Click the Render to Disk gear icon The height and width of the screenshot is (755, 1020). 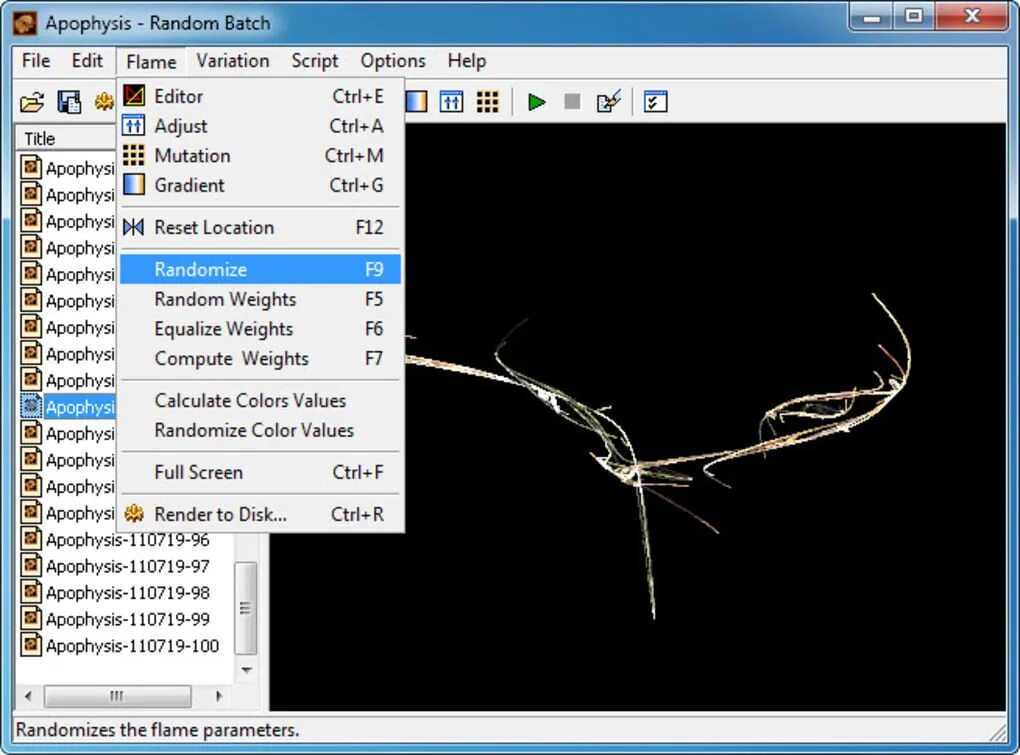pos(134,514)
